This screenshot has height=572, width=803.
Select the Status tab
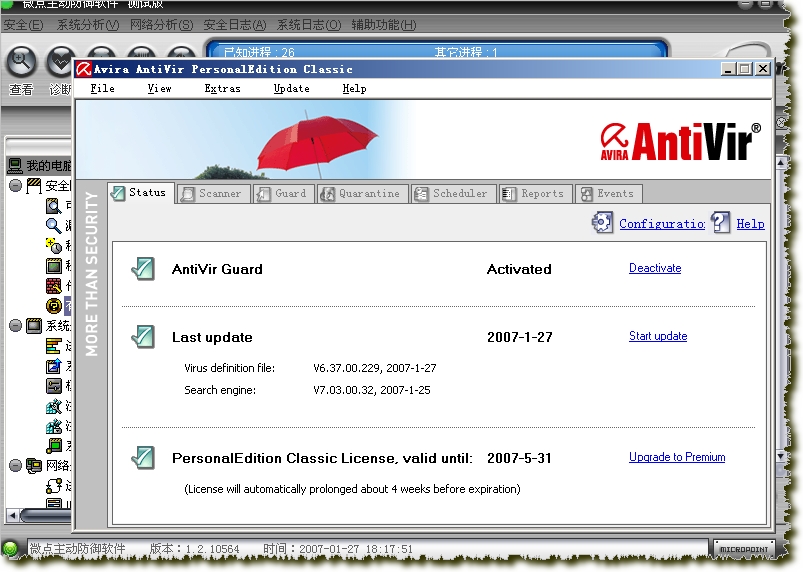click(x=141, y=193)
